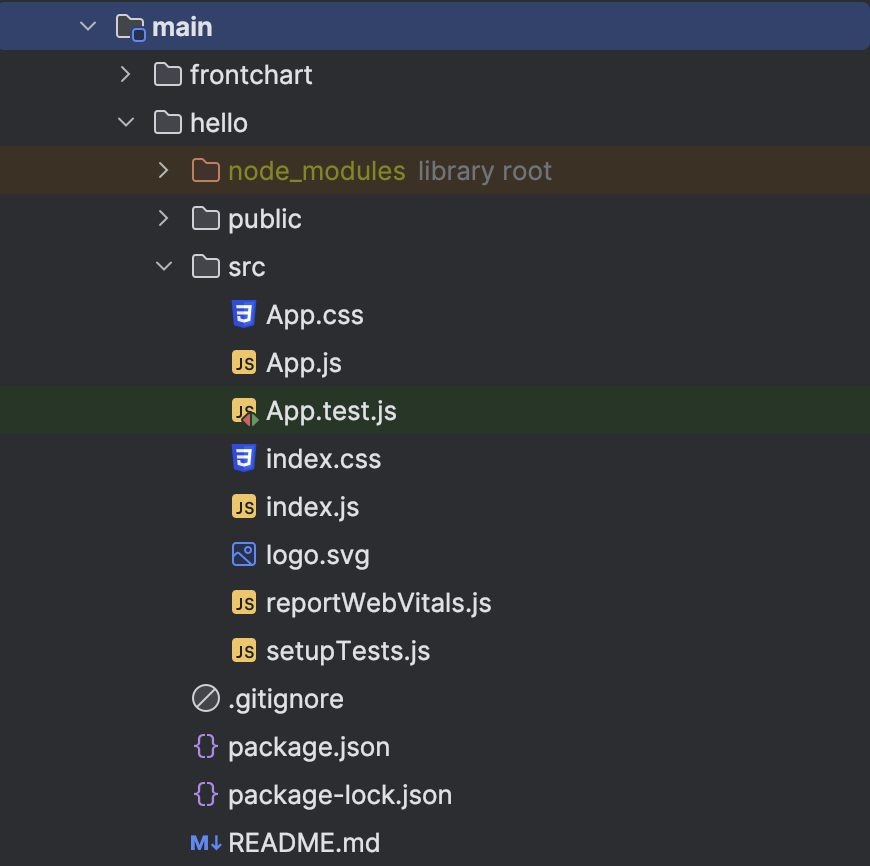The height and width of the screenshot is (866, 870).
Task: Click the ignore icon next to .gitignore
Action: pyautogui.click(x=205, y=699)
